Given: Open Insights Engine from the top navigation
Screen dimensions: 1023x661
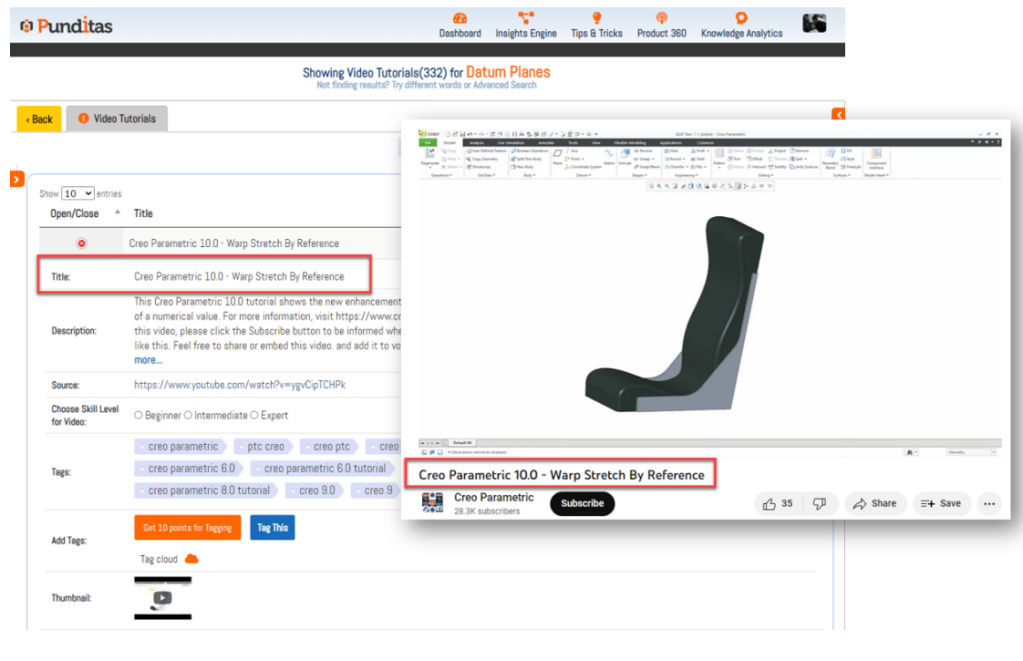Looking at the screenshot, I should pyautogui.click(x=526, y=18).
